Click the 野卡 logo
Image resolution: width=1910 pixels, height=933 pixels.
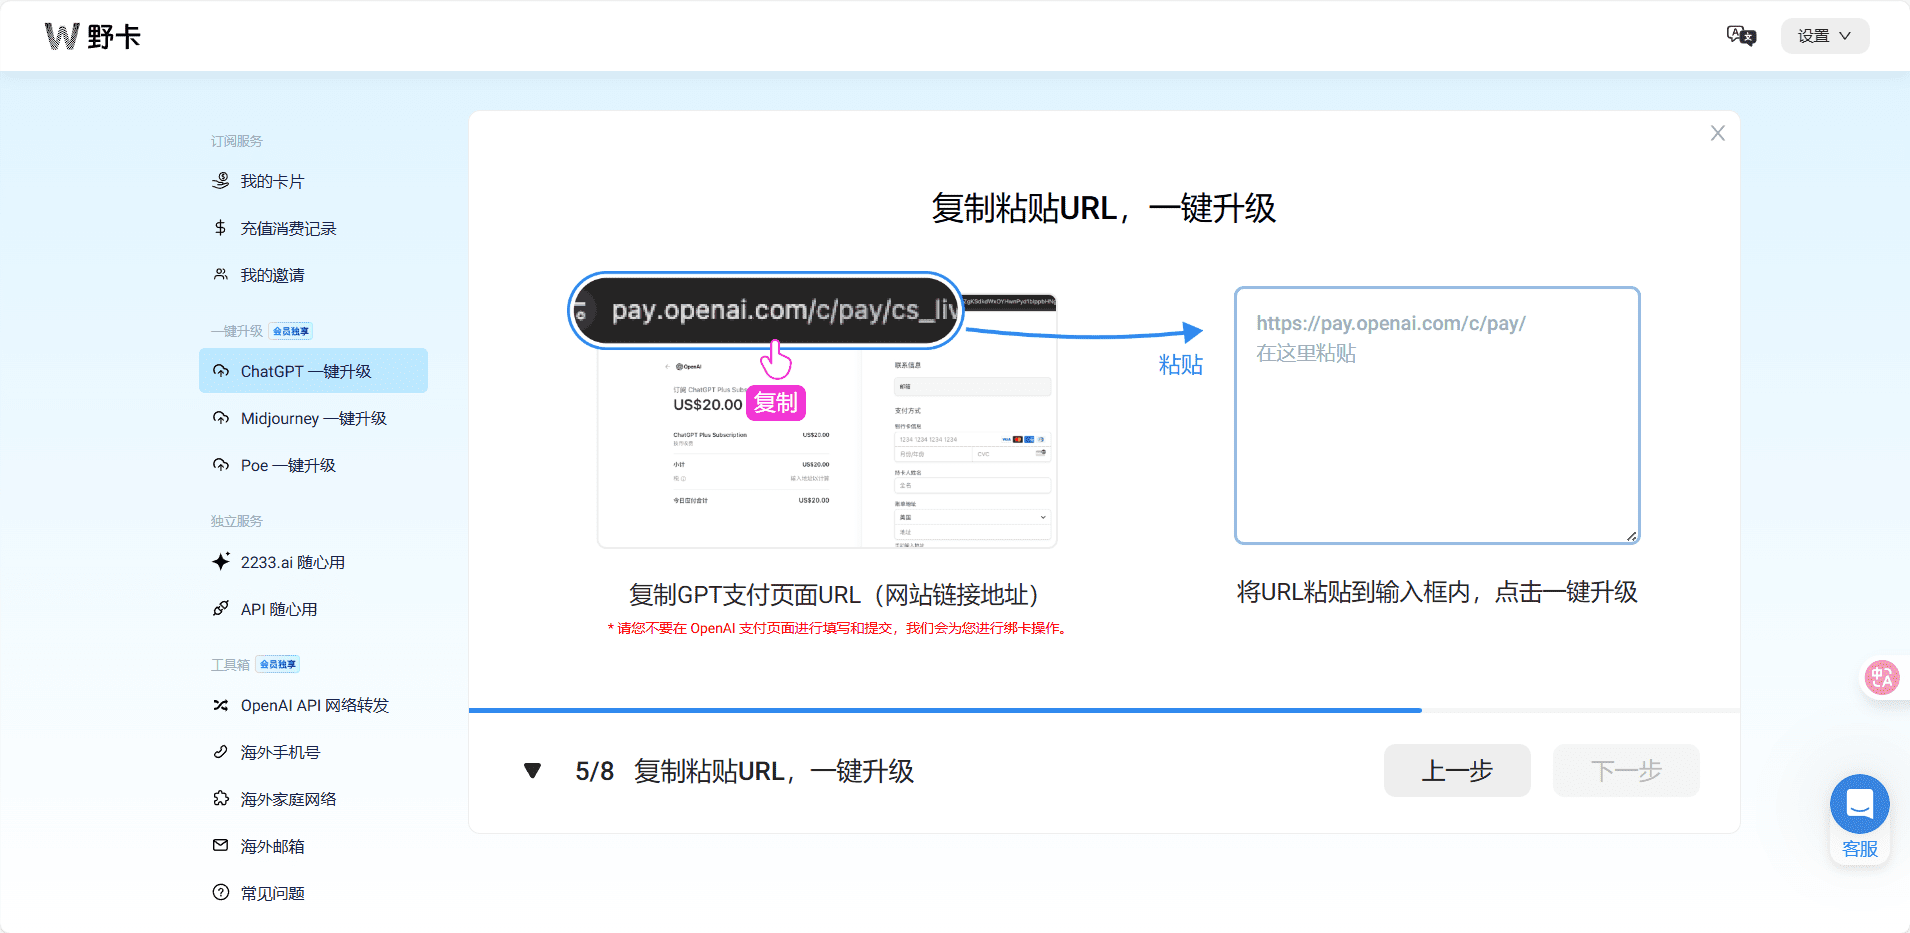coord(93,37)
